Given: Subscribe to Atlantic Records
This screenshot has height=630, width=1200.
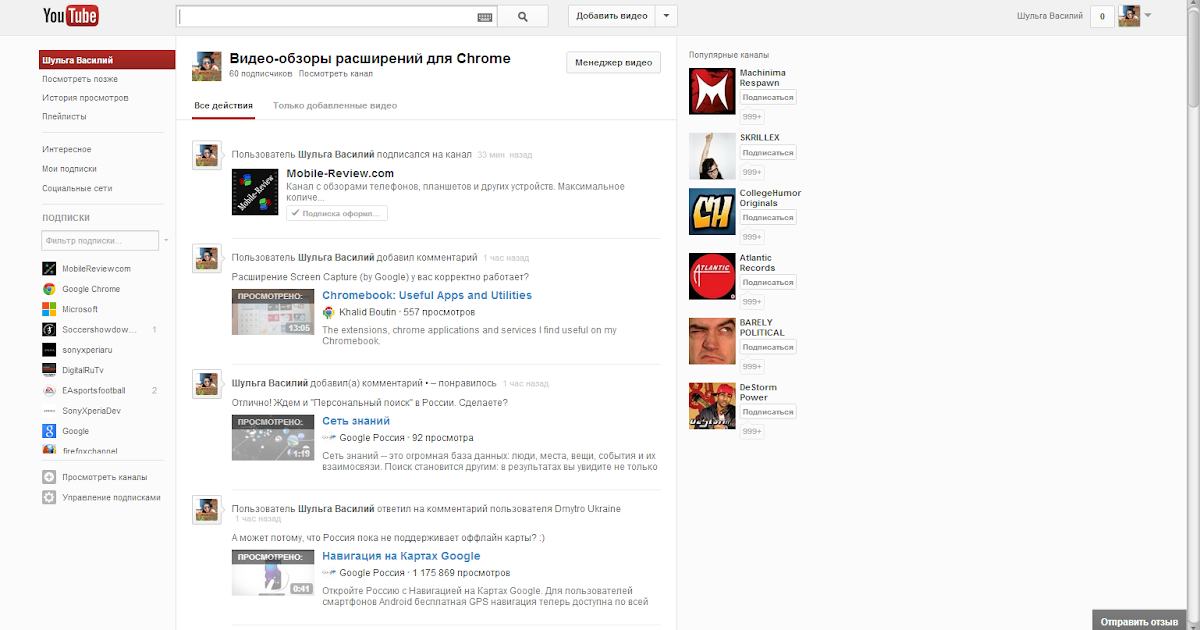Looking at the screenshot, I should 768,282.
